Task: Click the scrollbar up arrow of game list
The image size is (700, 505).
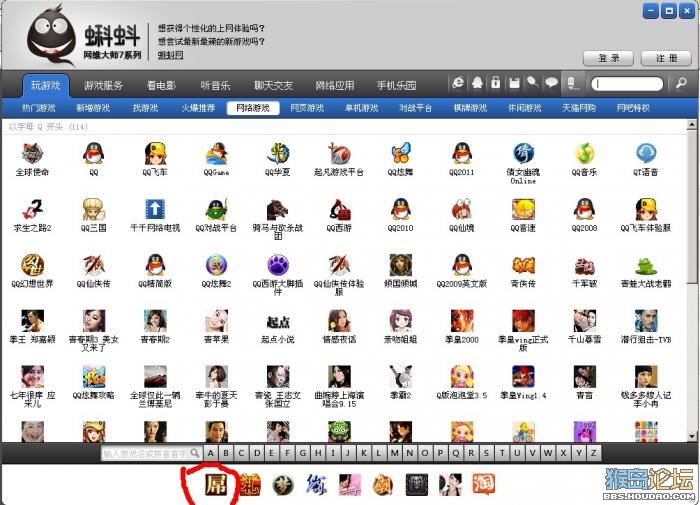Action: pos(692,125)
